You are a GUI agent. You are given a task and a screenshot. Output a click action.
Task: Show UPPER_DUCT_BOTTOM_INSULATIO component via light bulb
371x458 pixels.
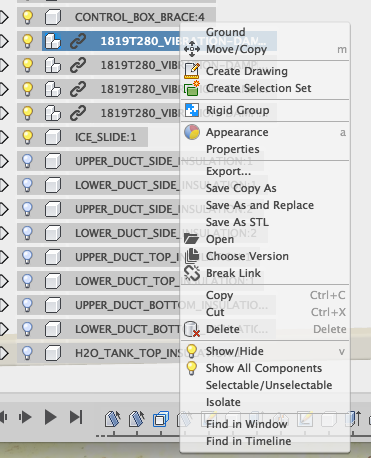(x=27, y=305)
